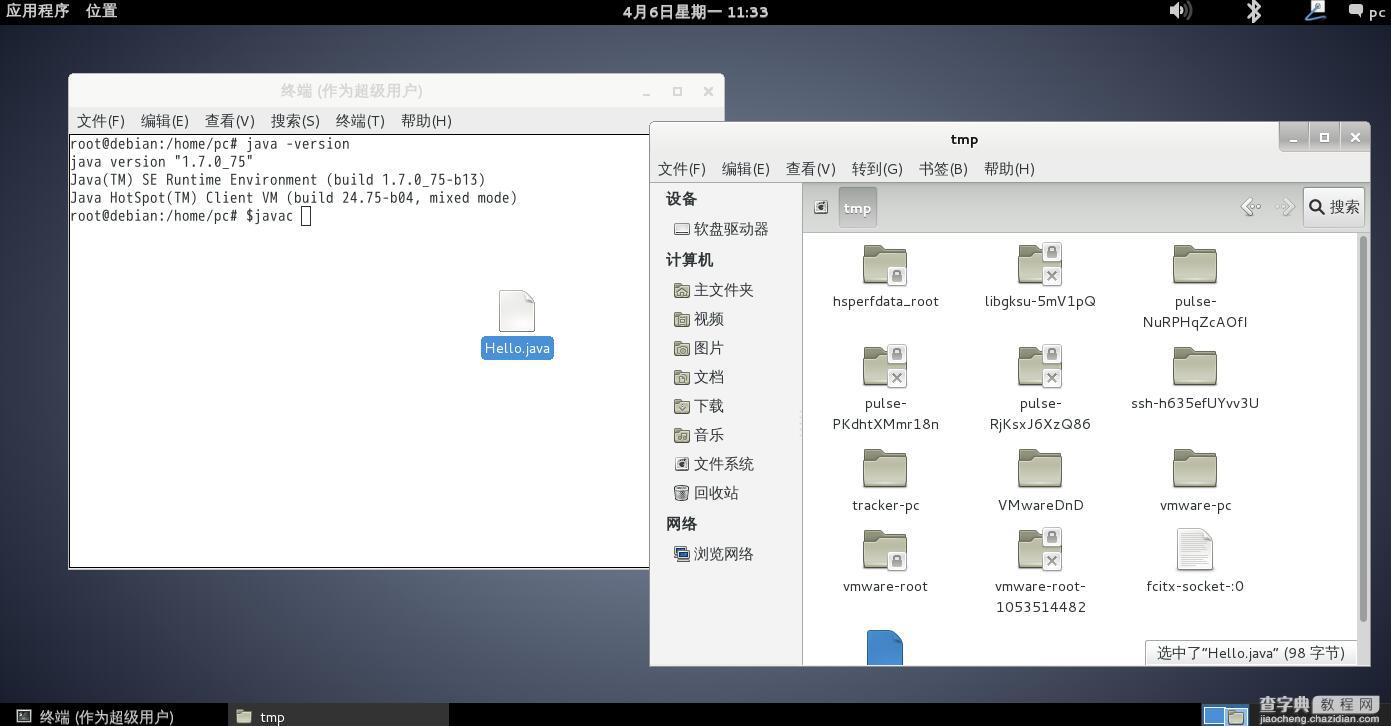Click the 搜索 search button
The image size is (1391, 726).
[x=1334, y=207]
